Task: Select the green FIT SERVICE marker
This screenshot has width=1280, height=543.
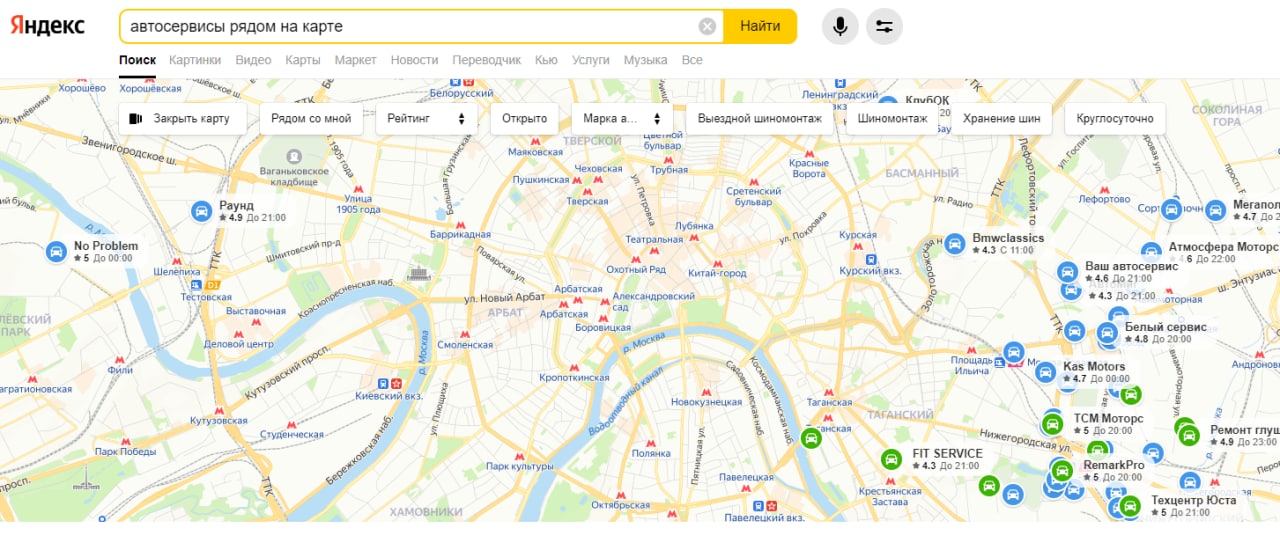Action: pos(890,460)
